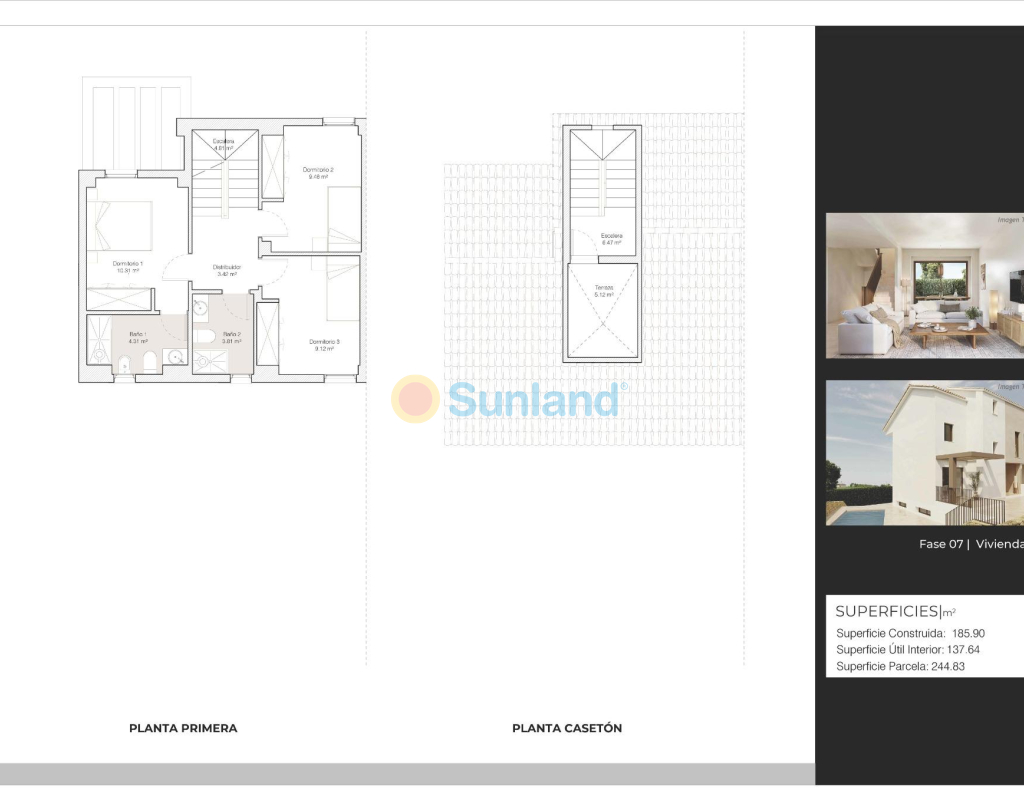Open the living room interior image
The height and width of the screenshot is (800, 1024).
[925, 285]
